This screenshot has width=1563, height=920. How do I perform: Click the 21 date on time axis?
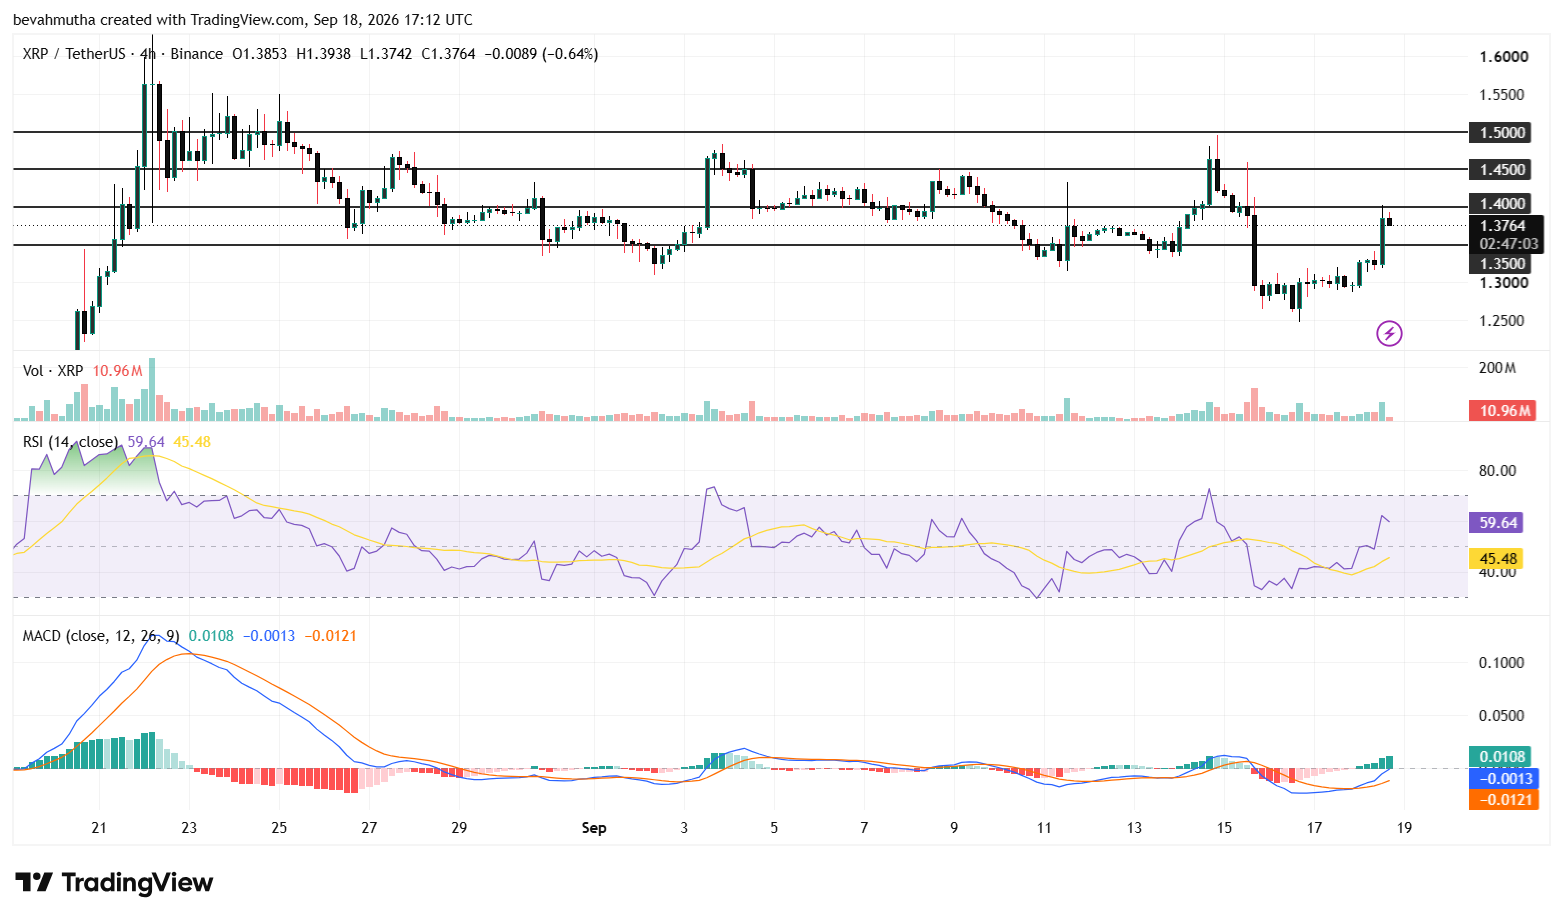point(98,828)
